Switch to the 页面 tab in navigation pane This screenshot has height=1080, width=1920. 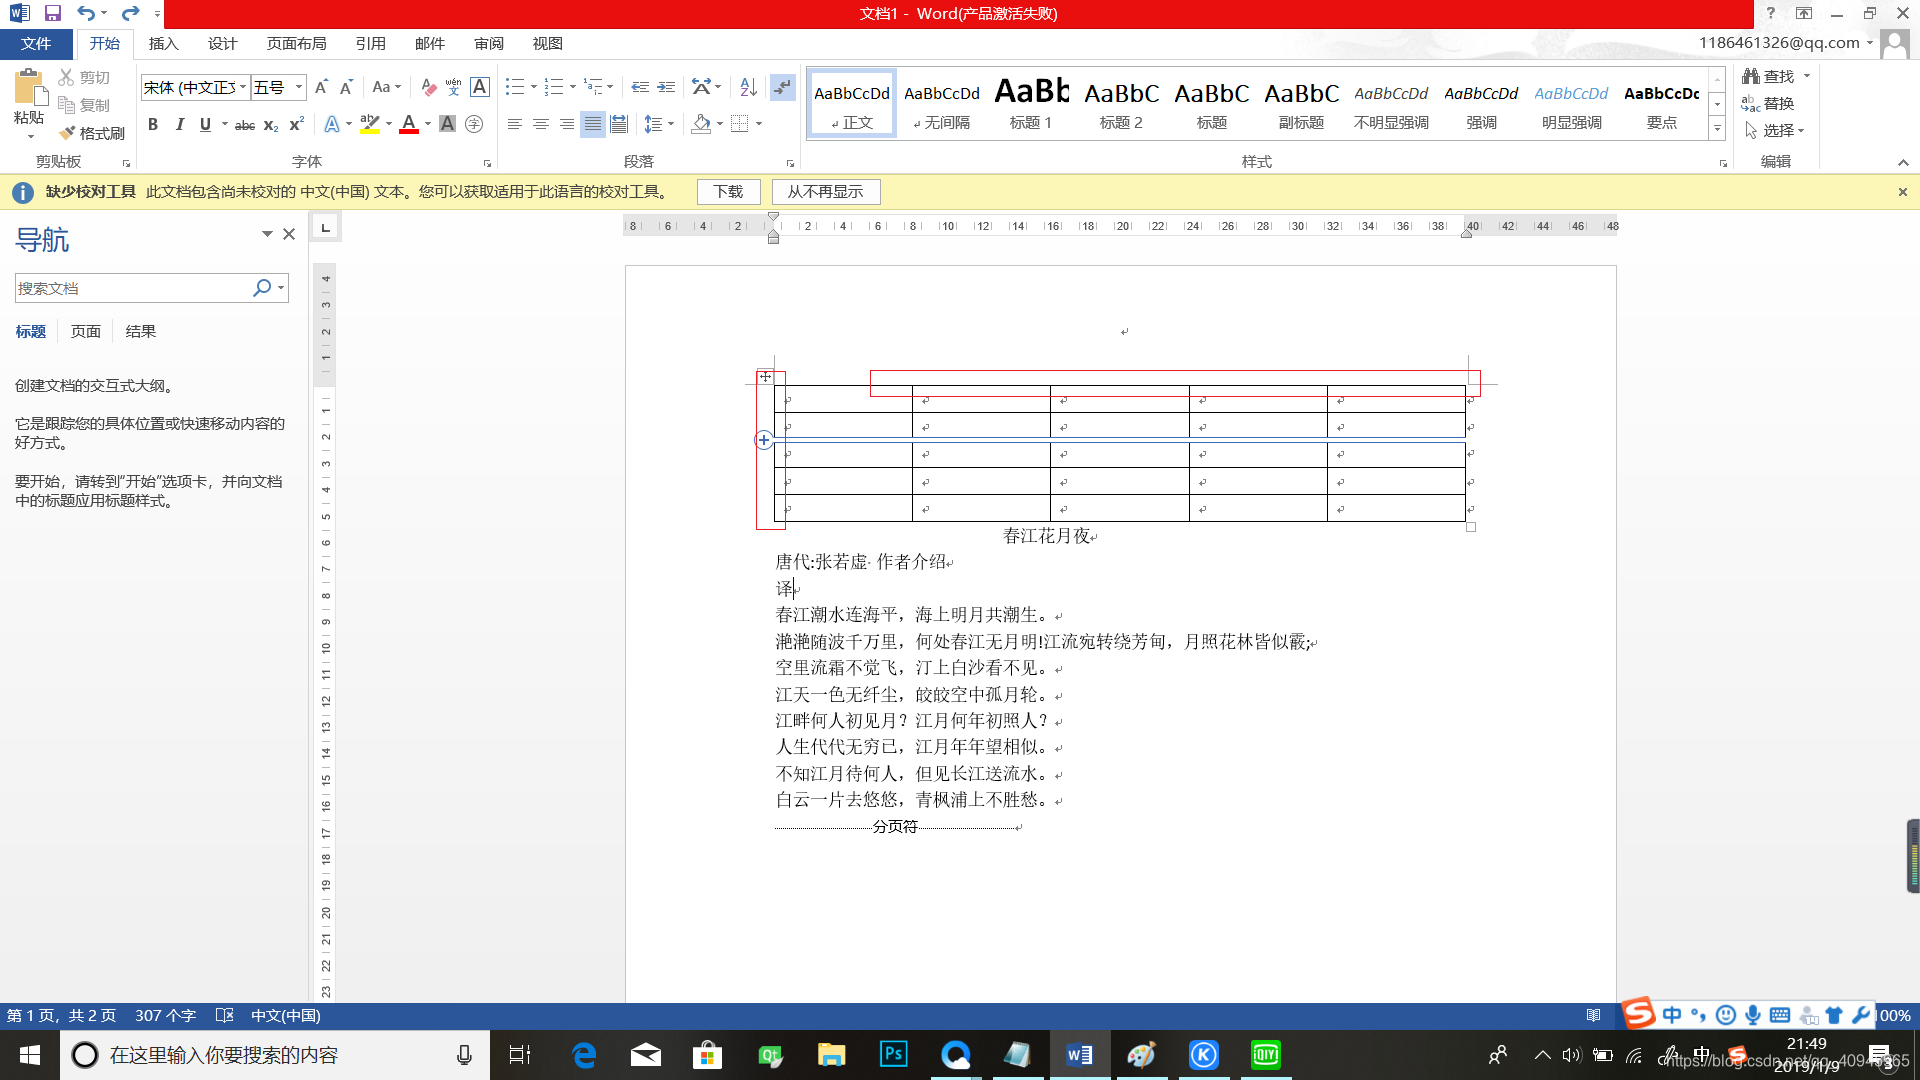tap(85, 331)
